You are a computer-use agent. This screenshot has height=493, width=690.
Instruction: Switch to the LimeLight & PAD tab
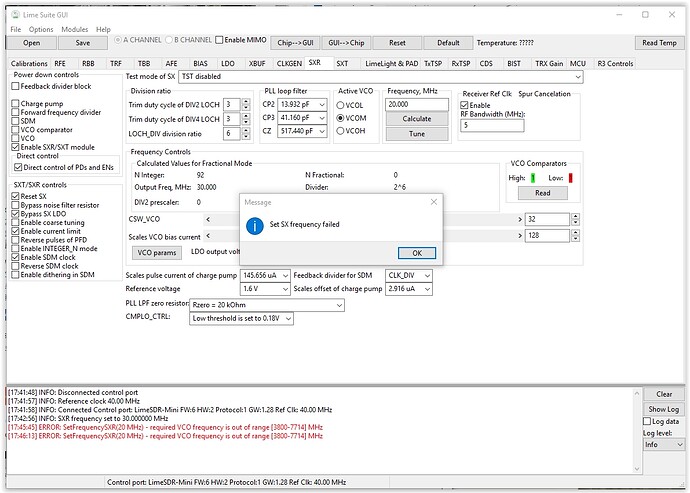click(x=392, y=63)
